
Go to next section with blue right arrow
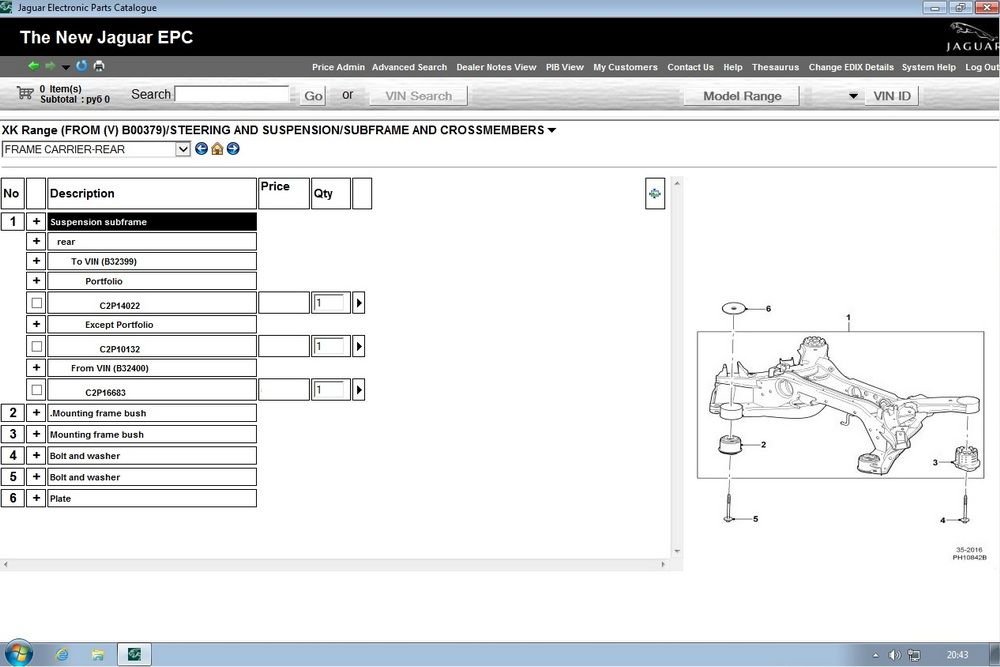point(233,149)
